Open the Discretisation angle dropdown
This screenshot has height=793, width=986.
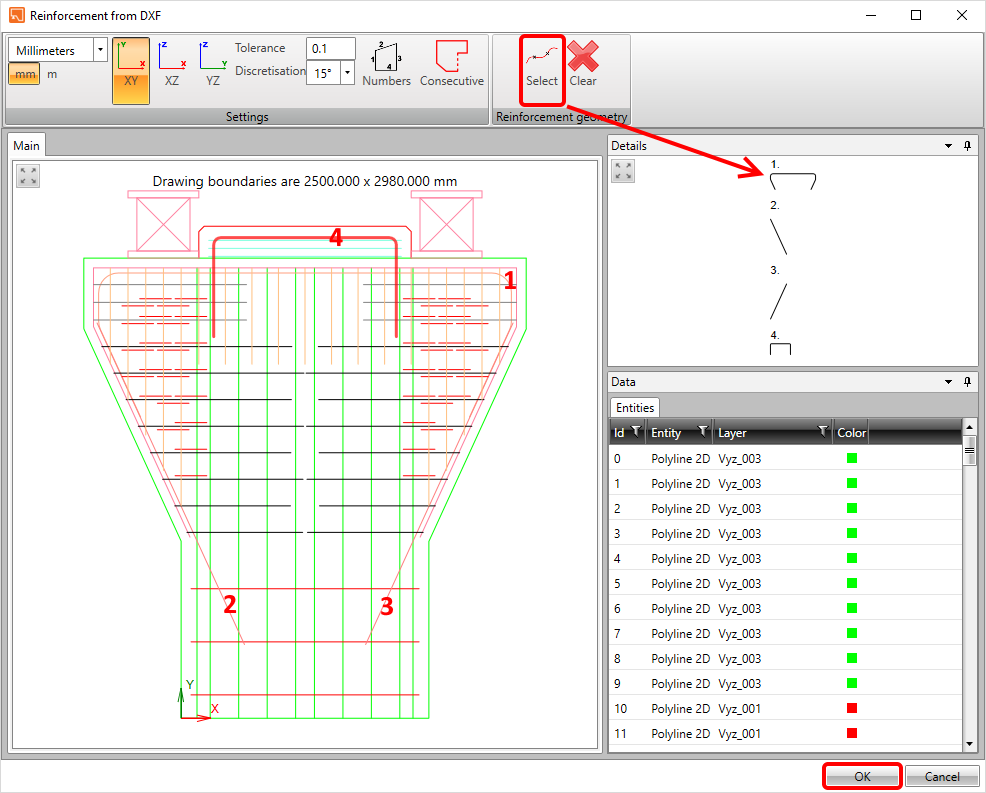[347, 73]
